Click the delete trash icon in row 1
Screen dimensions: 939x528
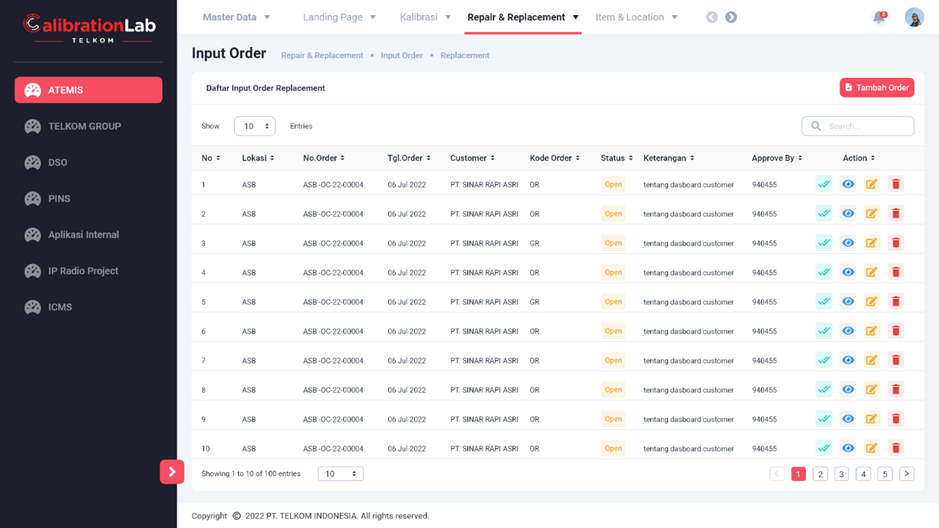click(x=895, y=184)
